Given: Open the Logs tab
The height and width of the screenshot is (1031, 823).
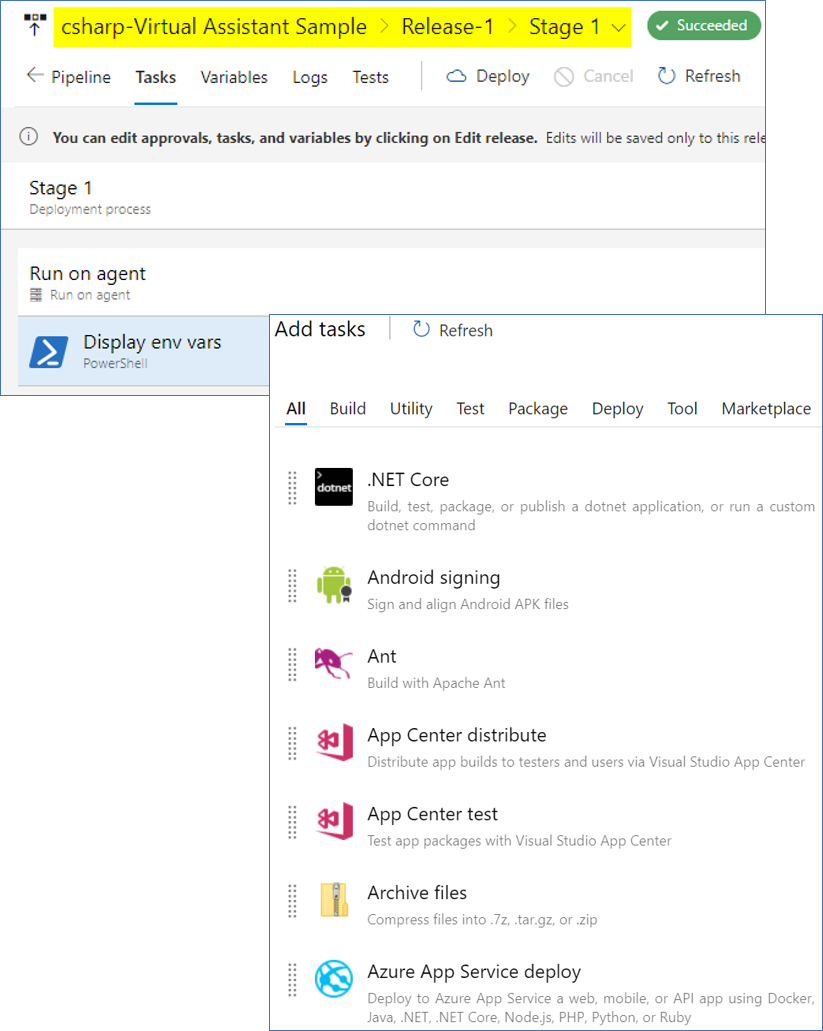Looking at the screenshot, I should (x=310, y=78).
